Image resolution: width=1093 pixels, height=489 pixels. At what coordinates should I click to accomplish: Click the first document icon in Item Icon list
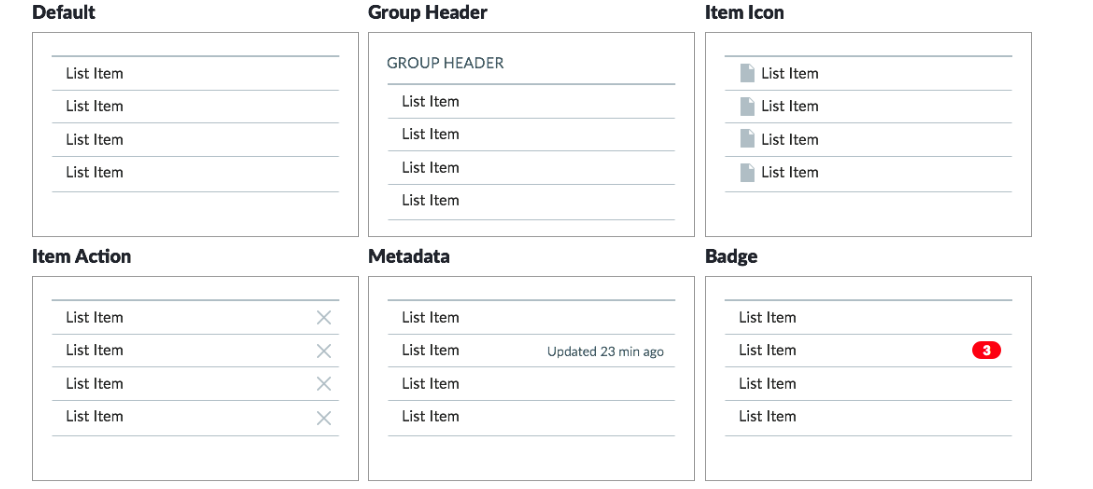coord(747,73)
